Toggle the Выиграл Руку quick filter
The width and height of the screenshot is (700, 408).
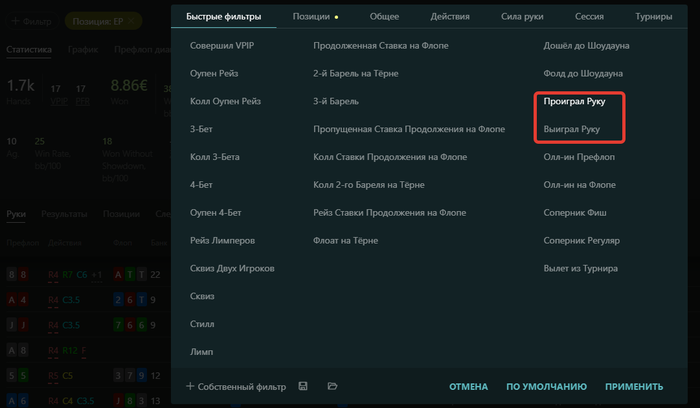point(571,129)
